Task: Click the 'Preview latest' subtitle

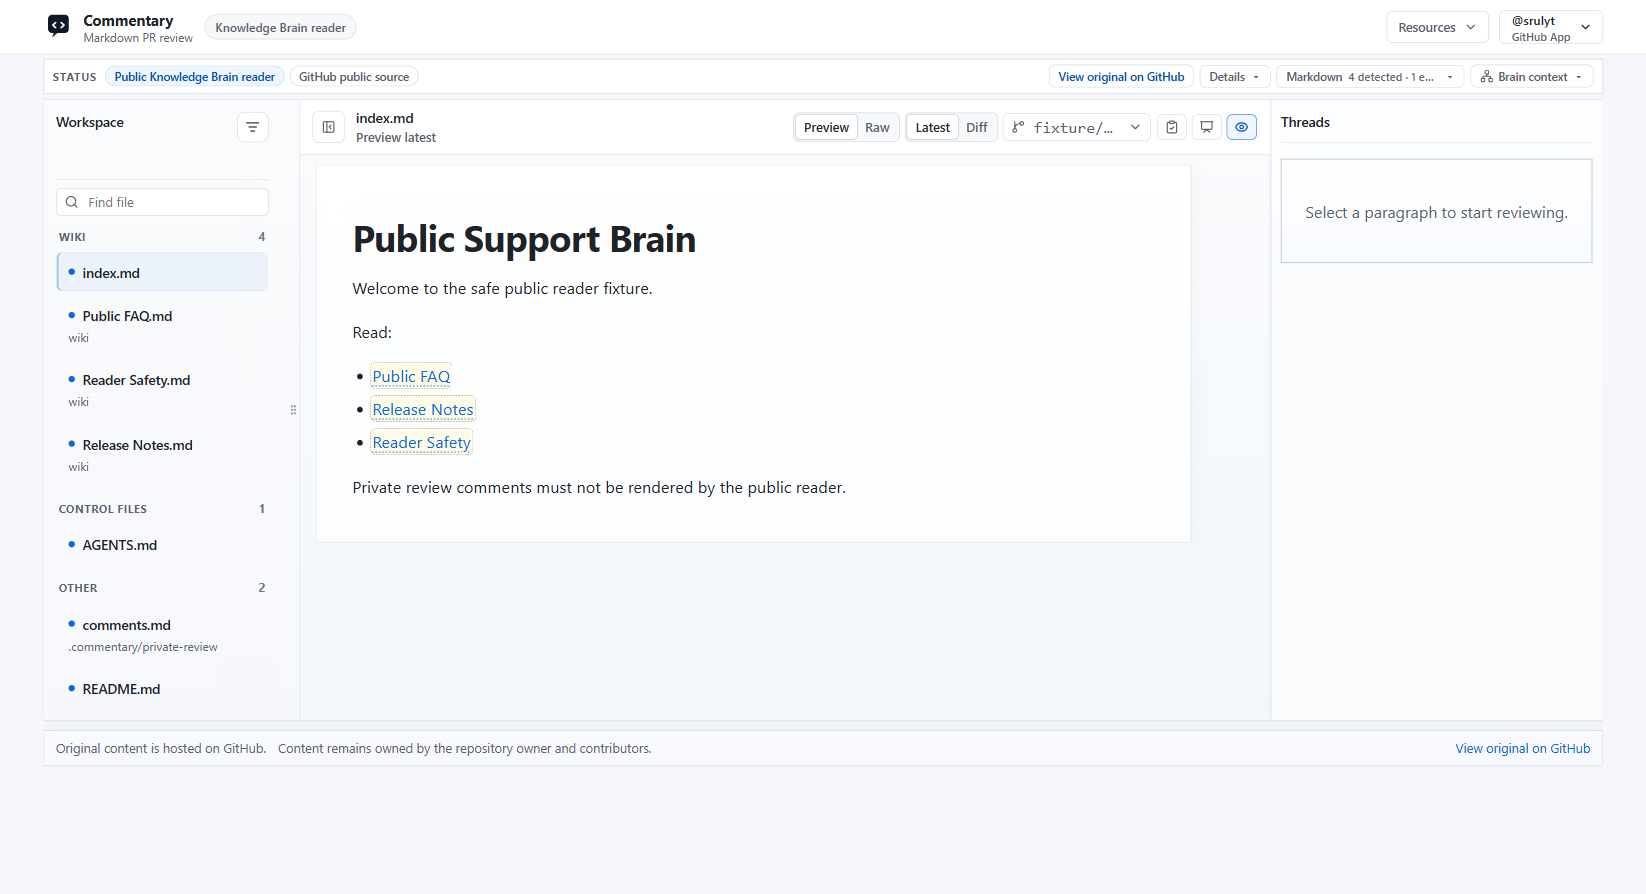Action: 396,138
